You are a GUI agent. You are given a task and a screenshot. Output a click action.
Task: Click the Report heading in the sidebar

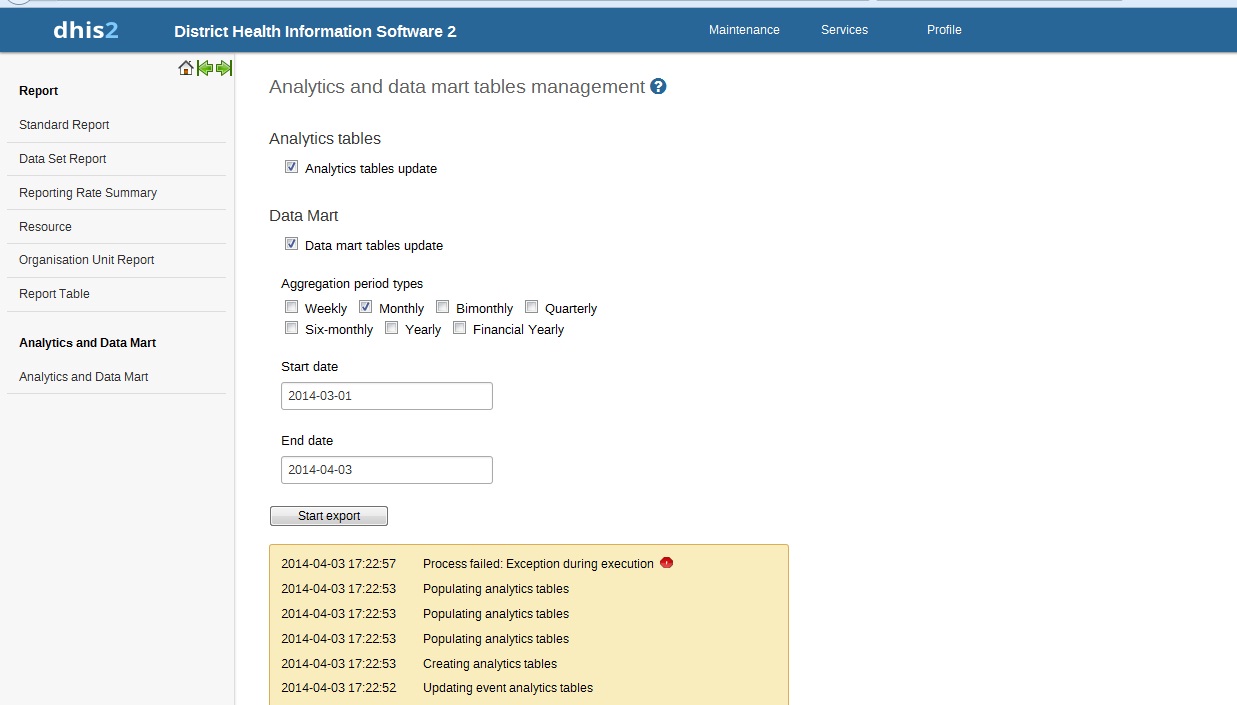pyautogui.click(x=39, y=91)
